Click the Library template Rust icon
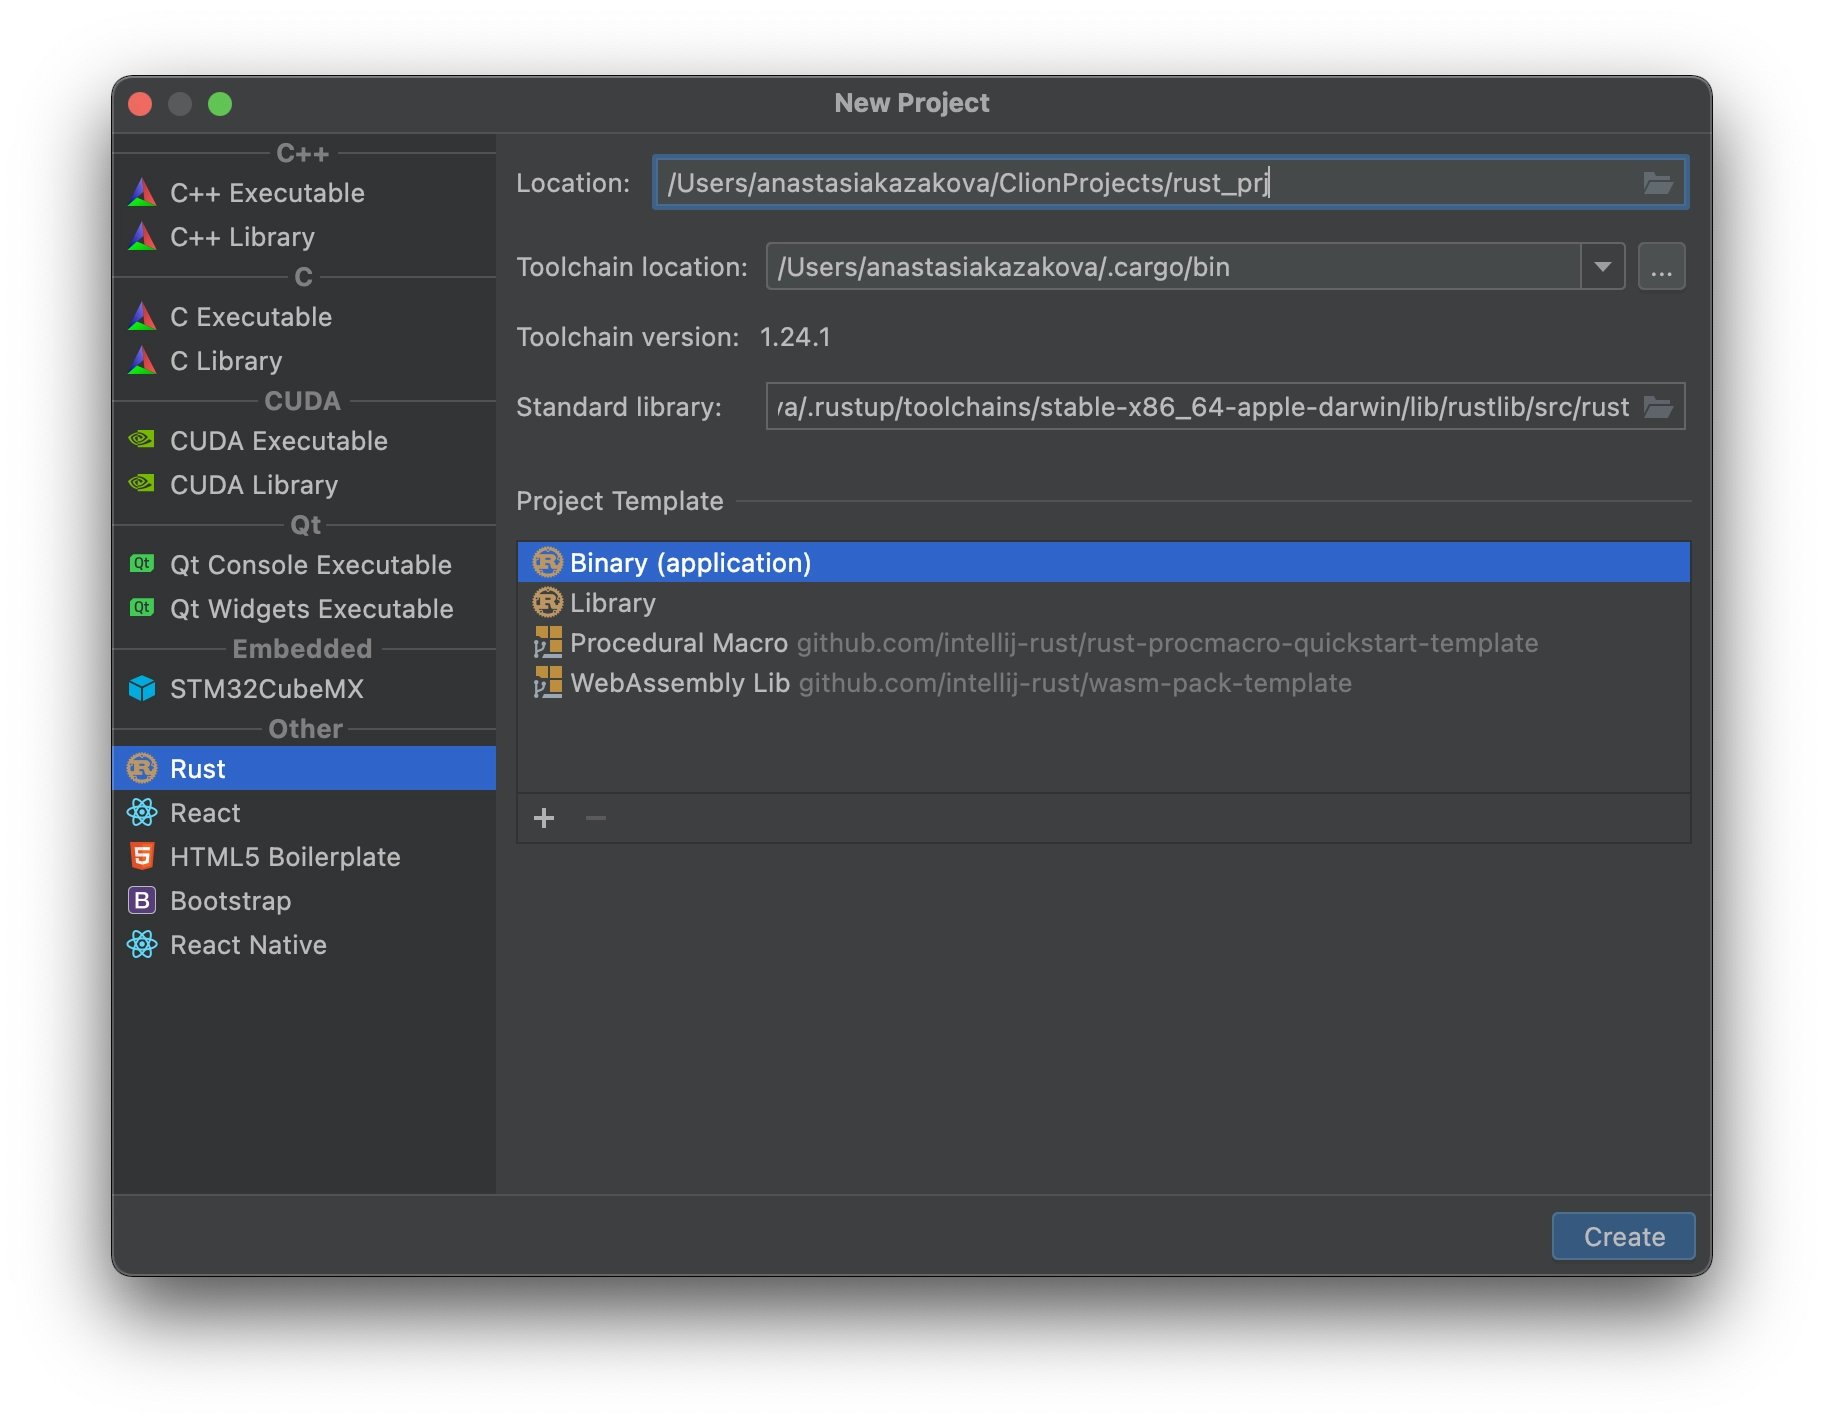The width and height of the screenshot is (1824, 1424). click(548, 603)
